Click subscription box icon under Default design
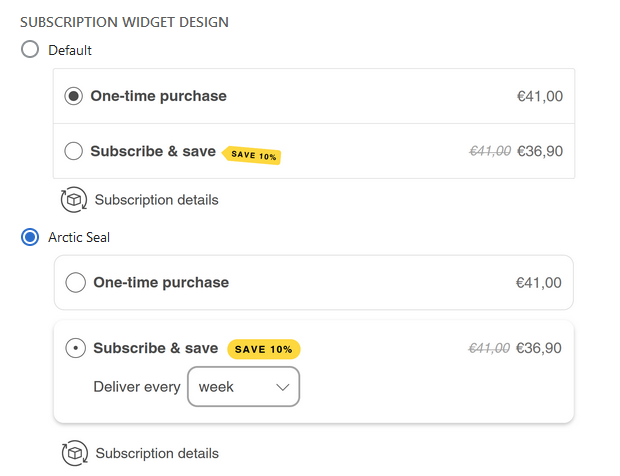Viewport: 620px width, 476px height. tap(74, 200)
